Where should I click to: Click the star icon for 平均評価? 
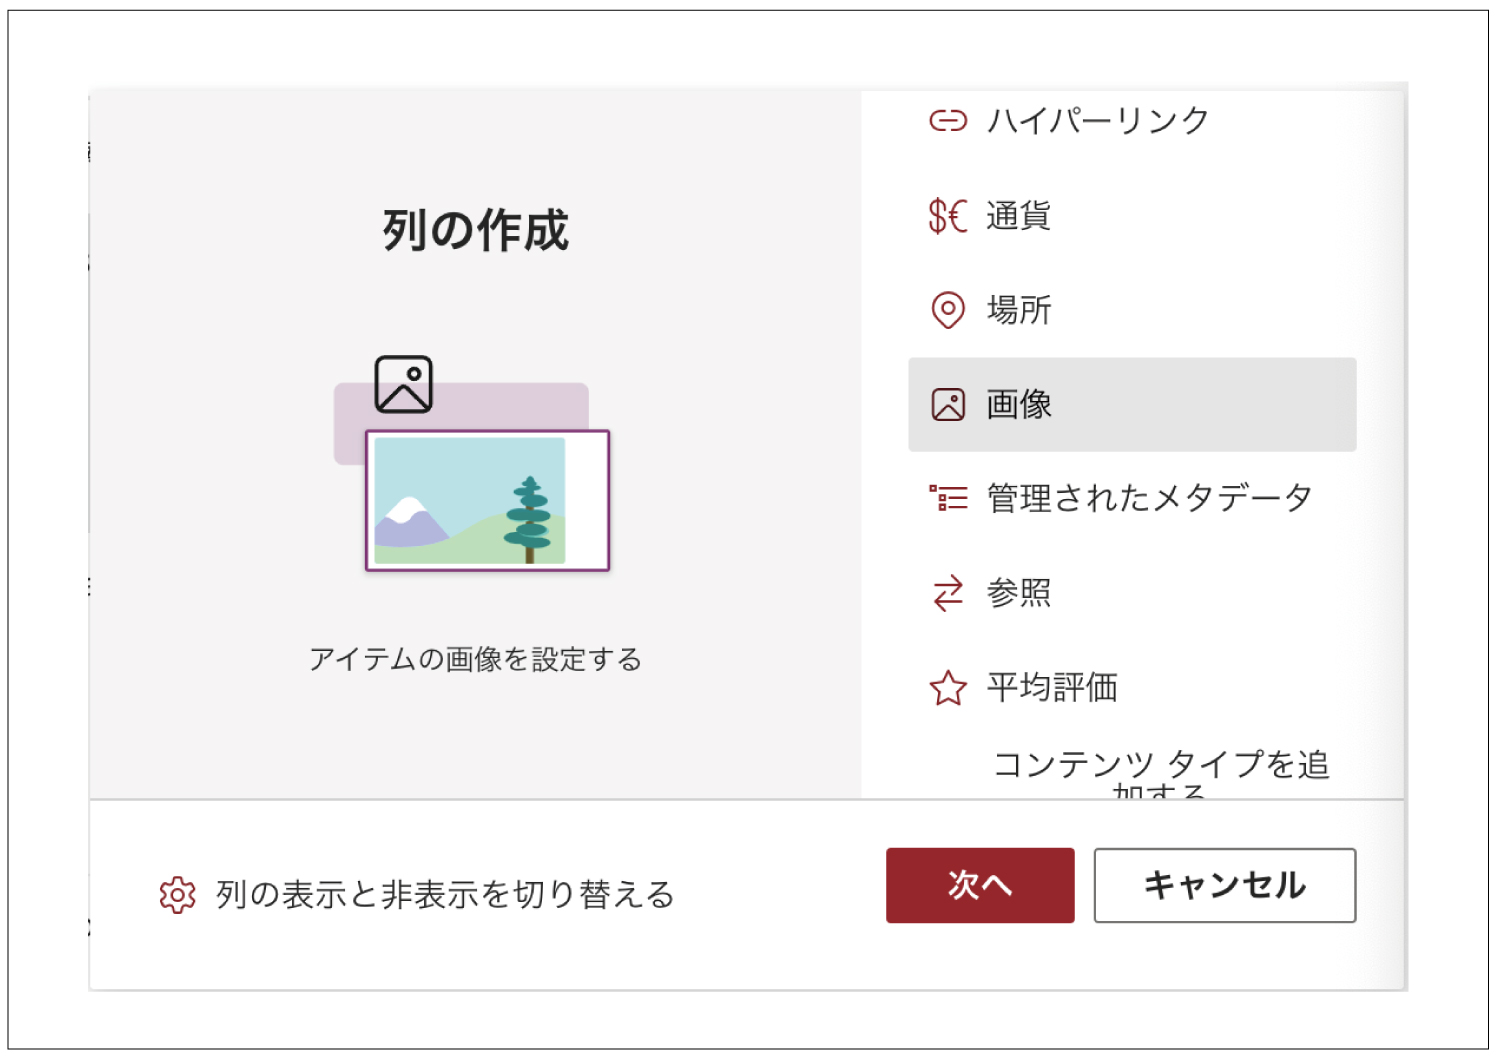(948, 688)
